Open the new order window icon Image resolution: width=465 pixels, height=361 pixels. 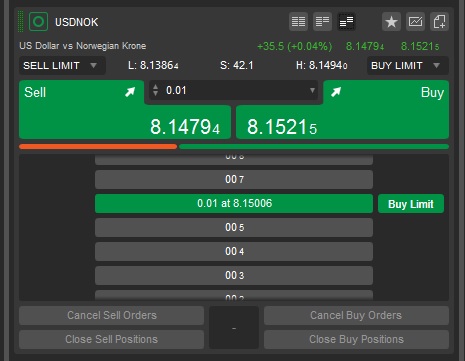click(x=439, y=22)
